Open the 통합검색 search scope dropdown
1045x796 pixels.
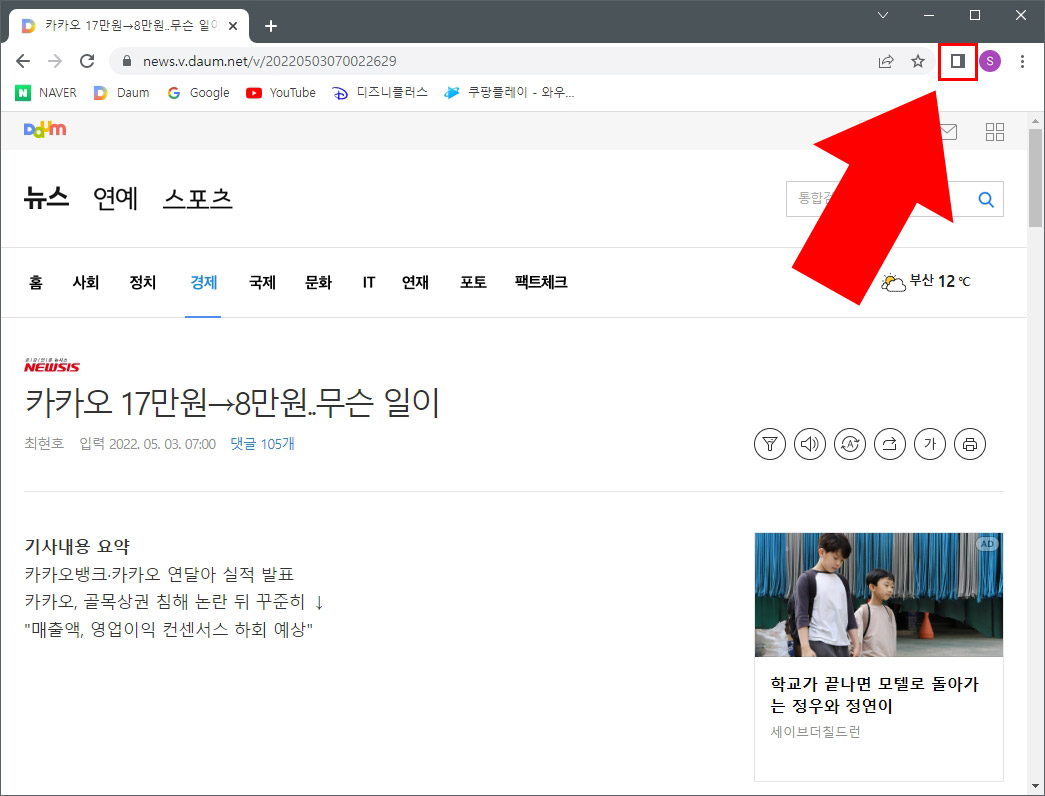tap(815, 199)
